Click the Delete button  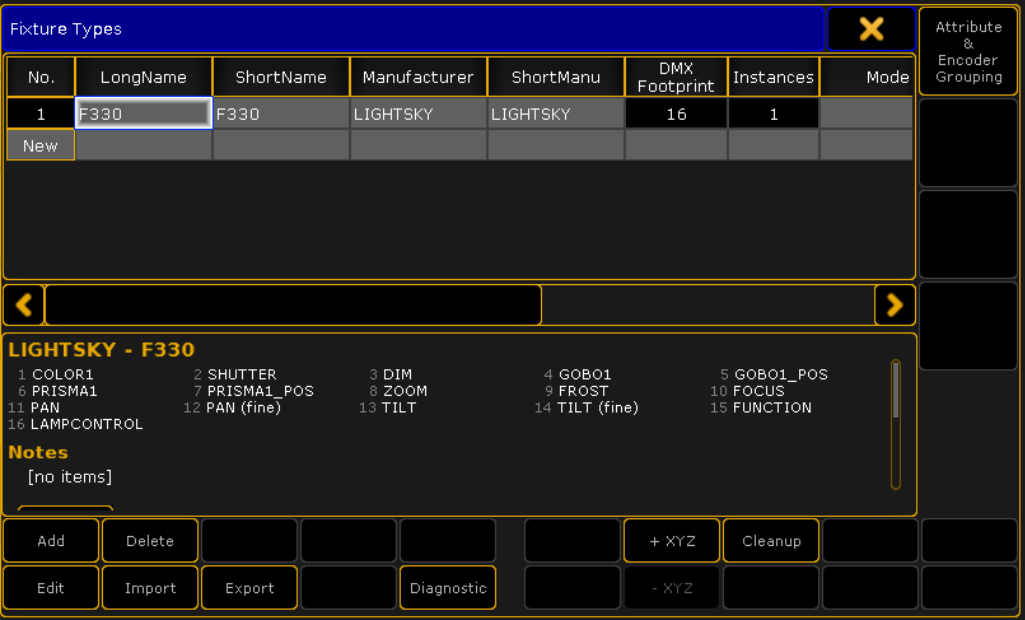click(150, 541)
